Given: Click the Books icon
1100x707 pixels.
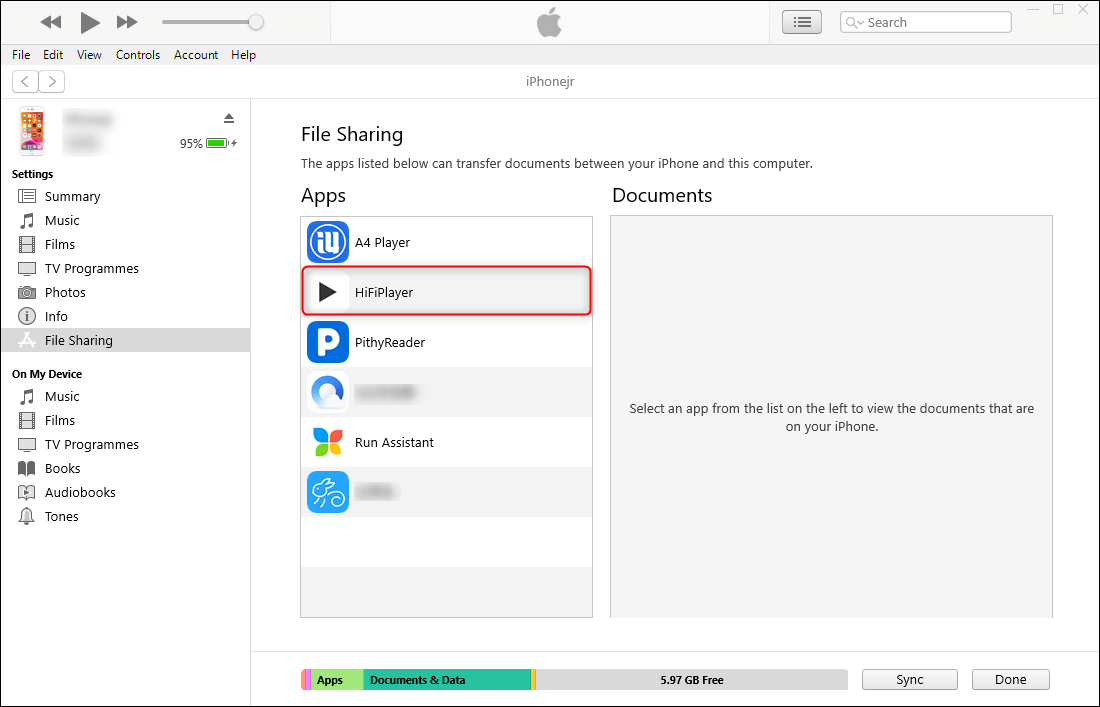Looking at the screenshot, I should 27,469.
